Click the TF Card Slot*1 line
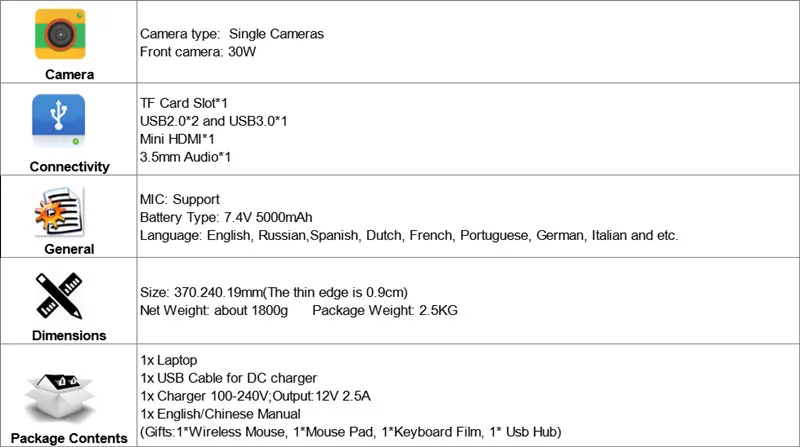Screen dimensions: 800x447 pyautogui.click(x=184, y=104)
